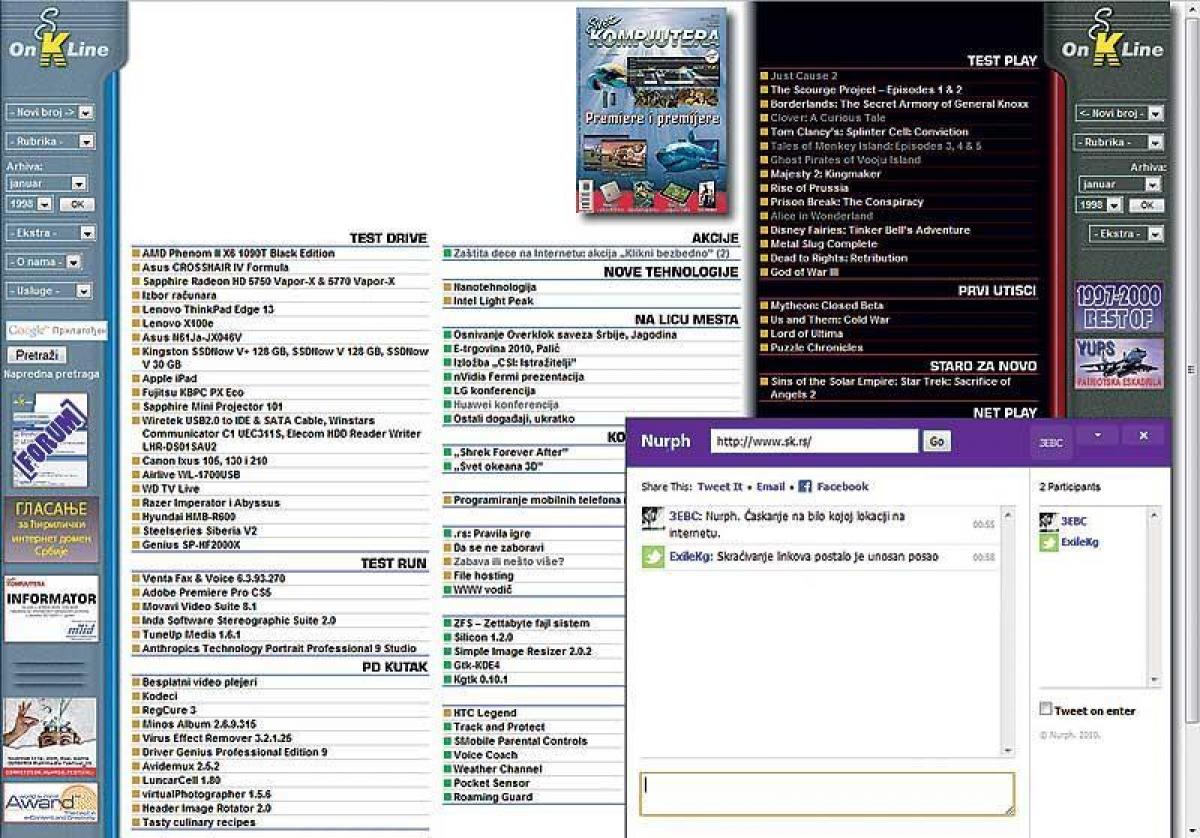Image resolution: width=1200 pixels, height=838 pixels.
Task: Click the Facebook share icon in Nurph
Action: pos(804,487)
